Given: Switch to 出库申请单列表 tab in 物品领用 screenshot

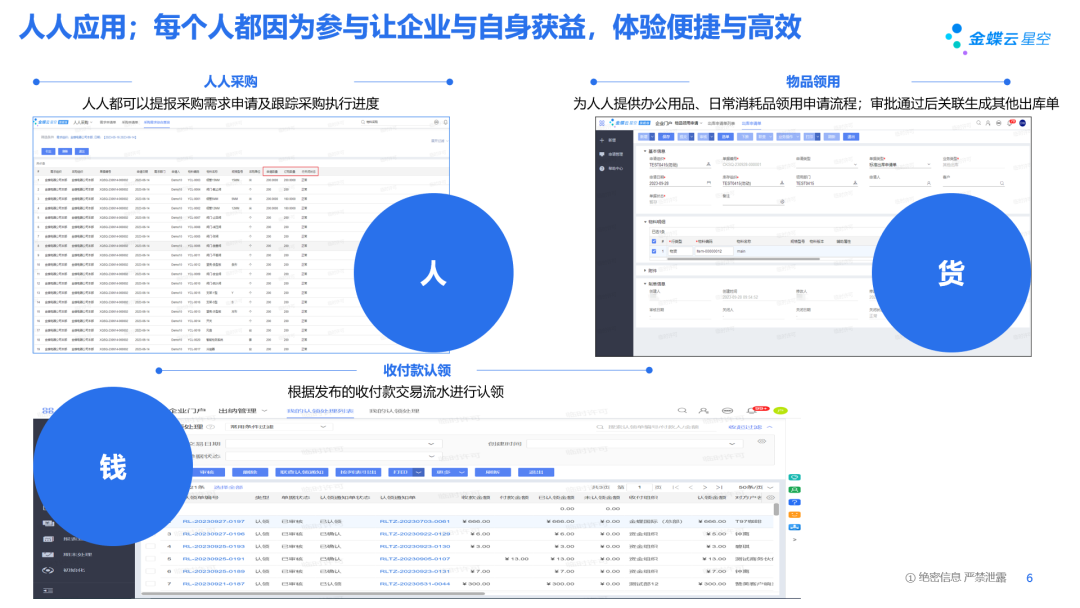Looking at the screenshot, I should click(721, 123).
